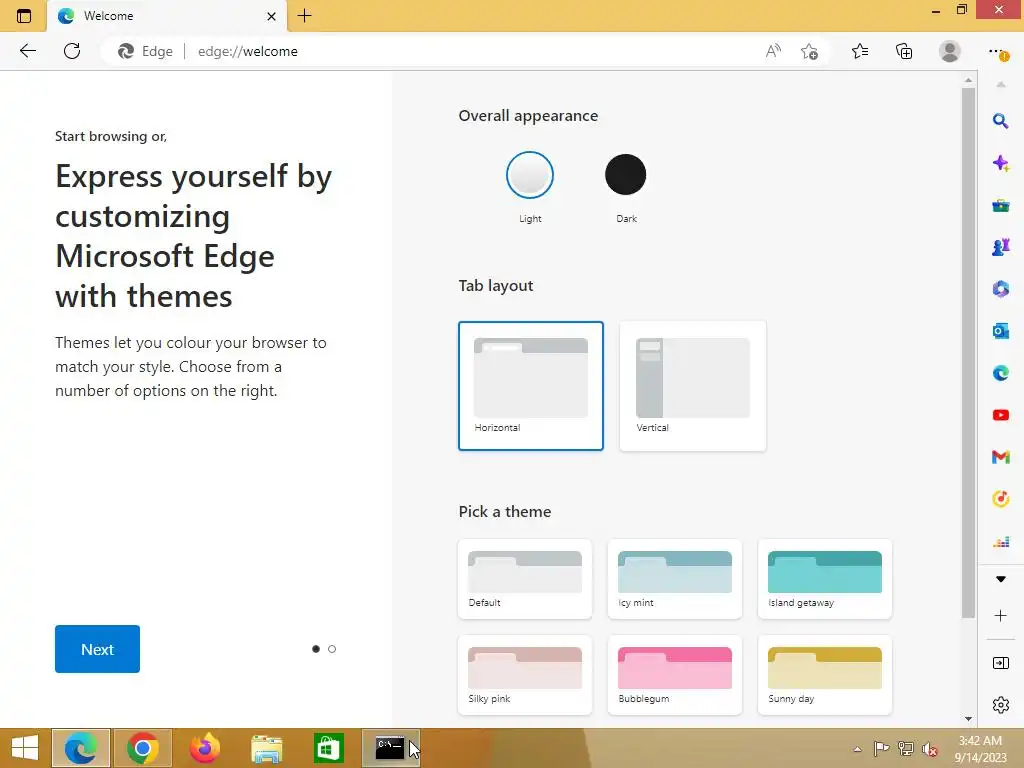Add this page to favorites
This screenshot has height=768, width=1024.
(809, 51)
